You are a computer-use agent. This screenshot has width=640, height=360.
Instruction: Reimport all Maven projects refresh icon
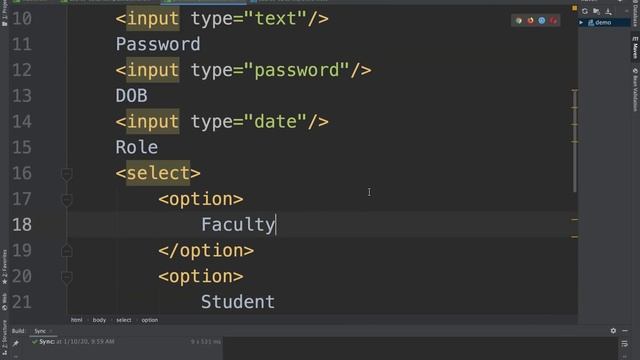point(585,11)
